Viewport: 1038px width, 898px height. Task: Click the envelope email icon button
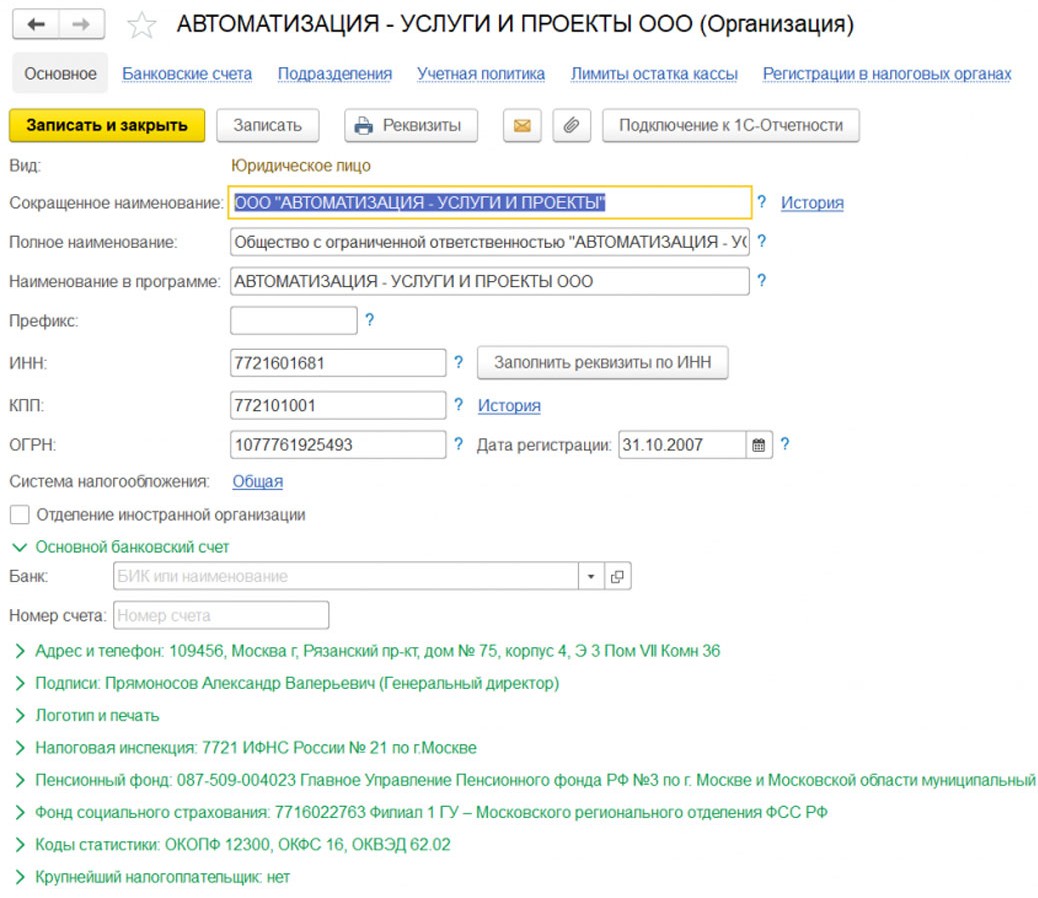click(522, 125)
